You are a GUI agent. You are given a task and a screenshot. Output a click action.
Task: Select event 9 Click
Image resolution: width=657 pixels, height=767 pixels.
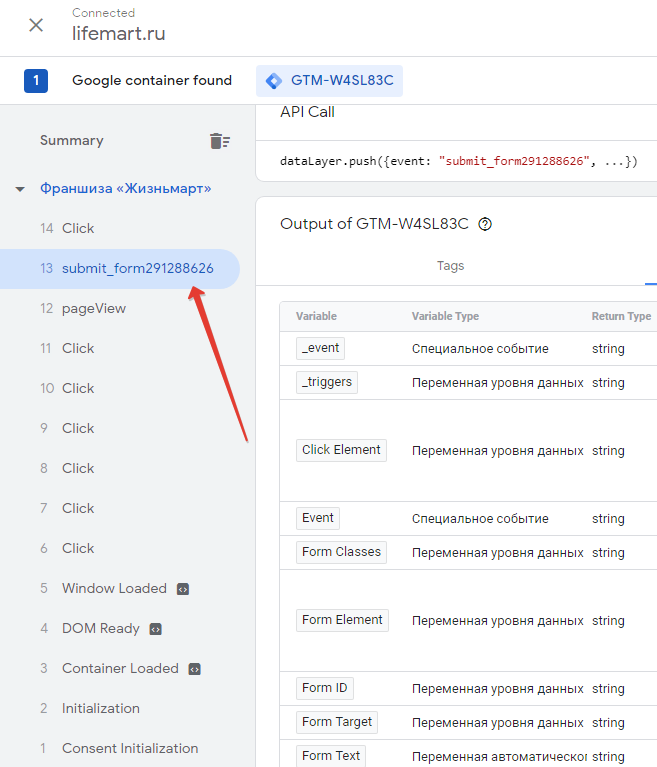[x=120, y=429]
